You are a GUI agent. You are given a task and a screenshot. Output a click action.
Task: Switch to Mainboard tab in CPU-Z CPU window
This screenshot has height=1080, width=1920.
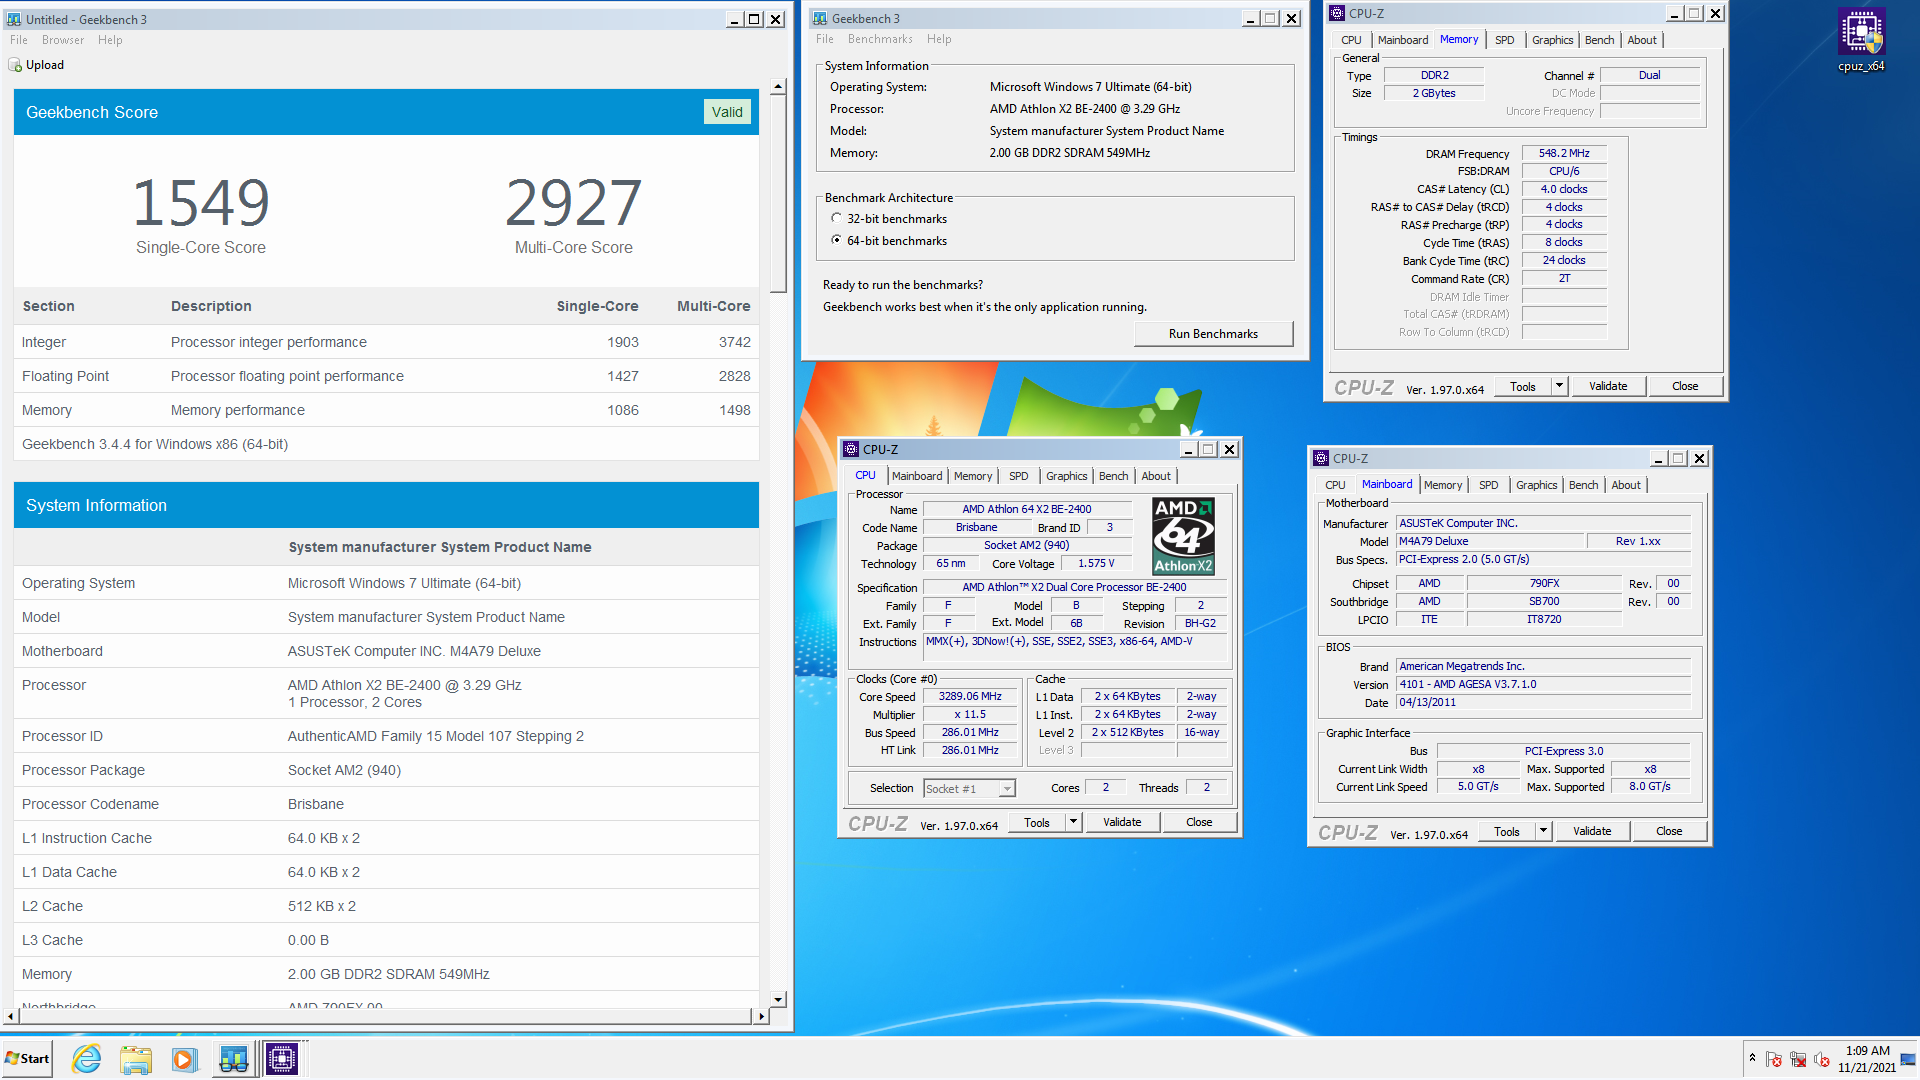917,476
